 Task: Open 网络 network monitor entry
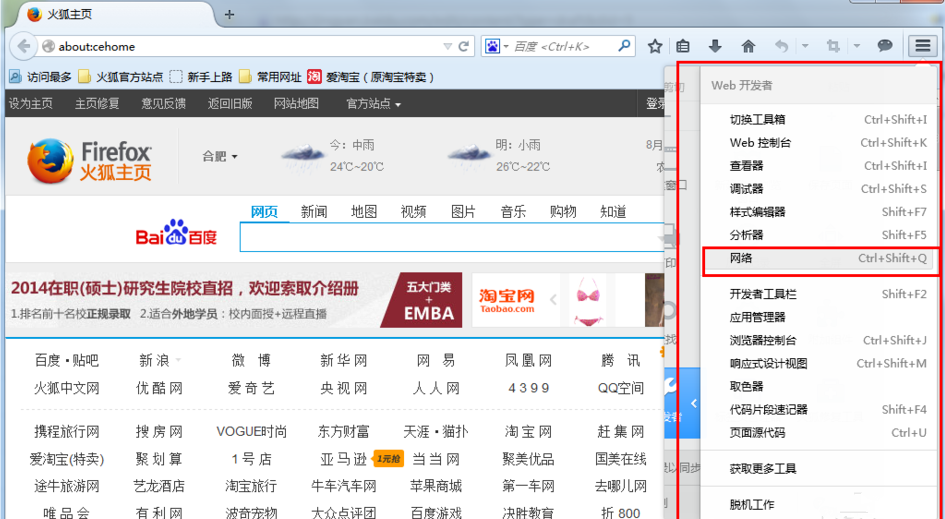click(x=820, y=258)
